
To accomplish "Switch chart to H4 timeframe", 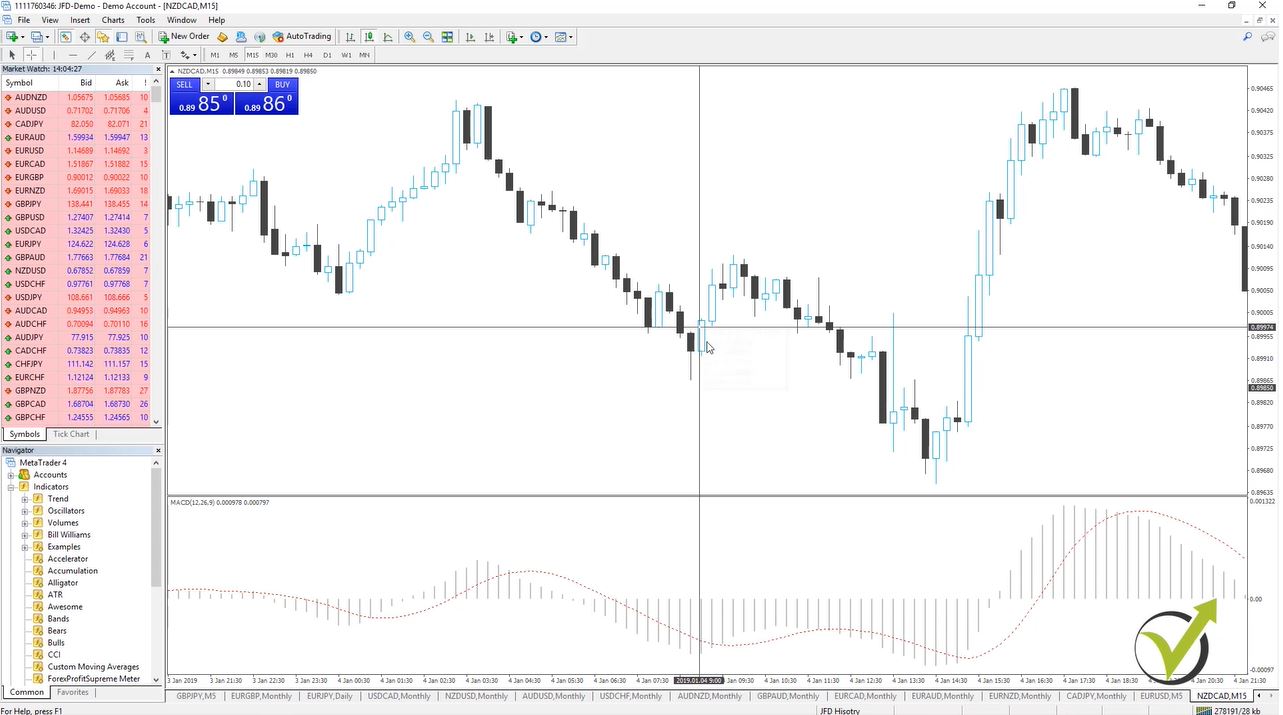I will 308,54.
